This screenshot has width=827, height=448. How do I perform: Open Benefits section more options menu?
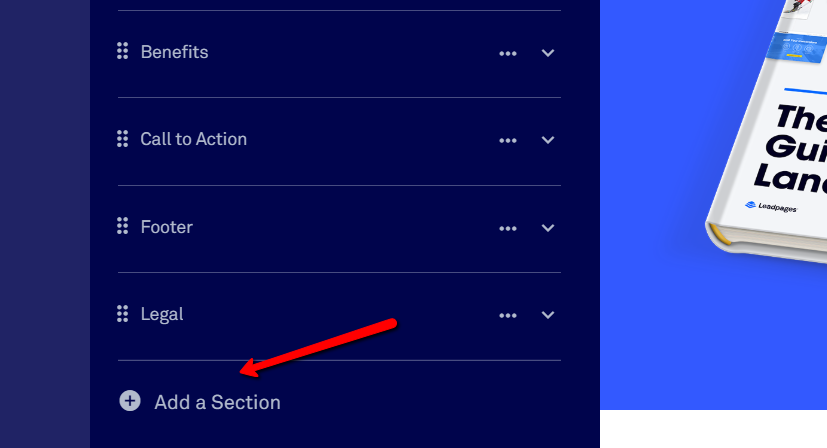508,53
